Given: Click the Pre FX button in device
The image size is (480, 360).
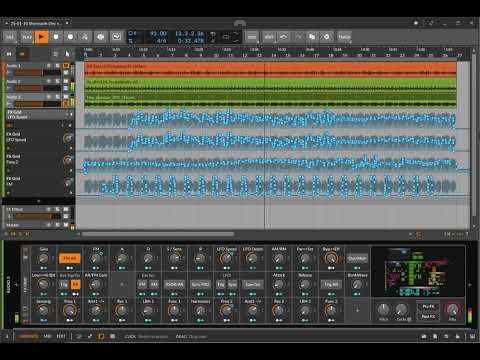Looking at the screenshot, I should [428, 307].
